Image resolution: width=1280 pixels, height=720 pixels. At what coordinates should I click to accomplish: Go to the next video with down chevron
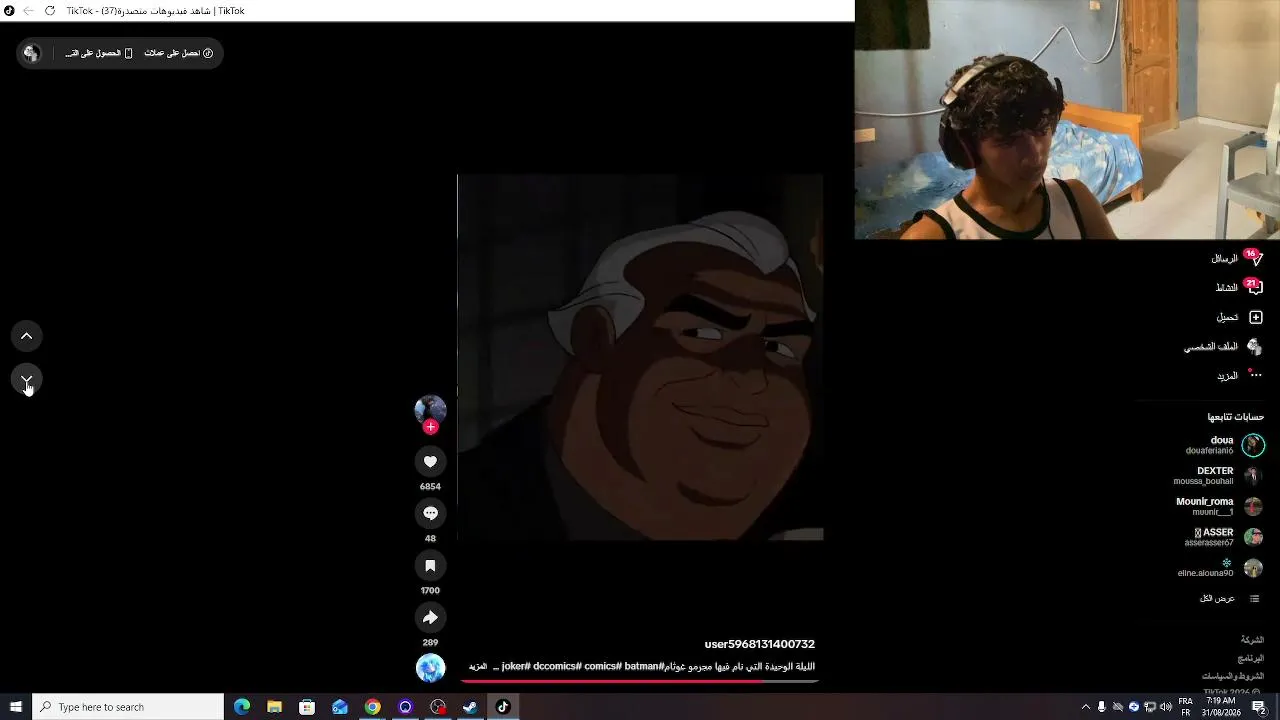point(27,380)
